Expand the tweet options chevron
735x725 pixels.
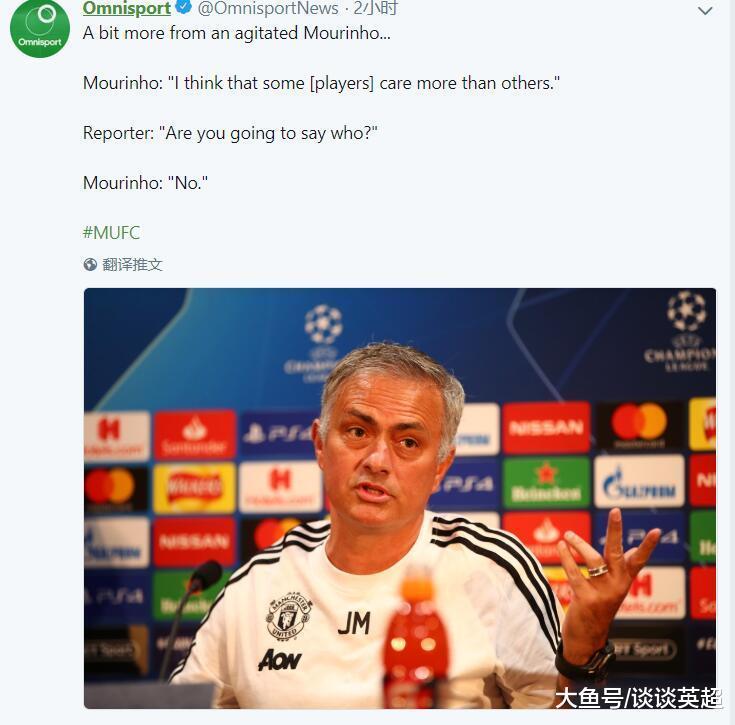tap(705, 11)
